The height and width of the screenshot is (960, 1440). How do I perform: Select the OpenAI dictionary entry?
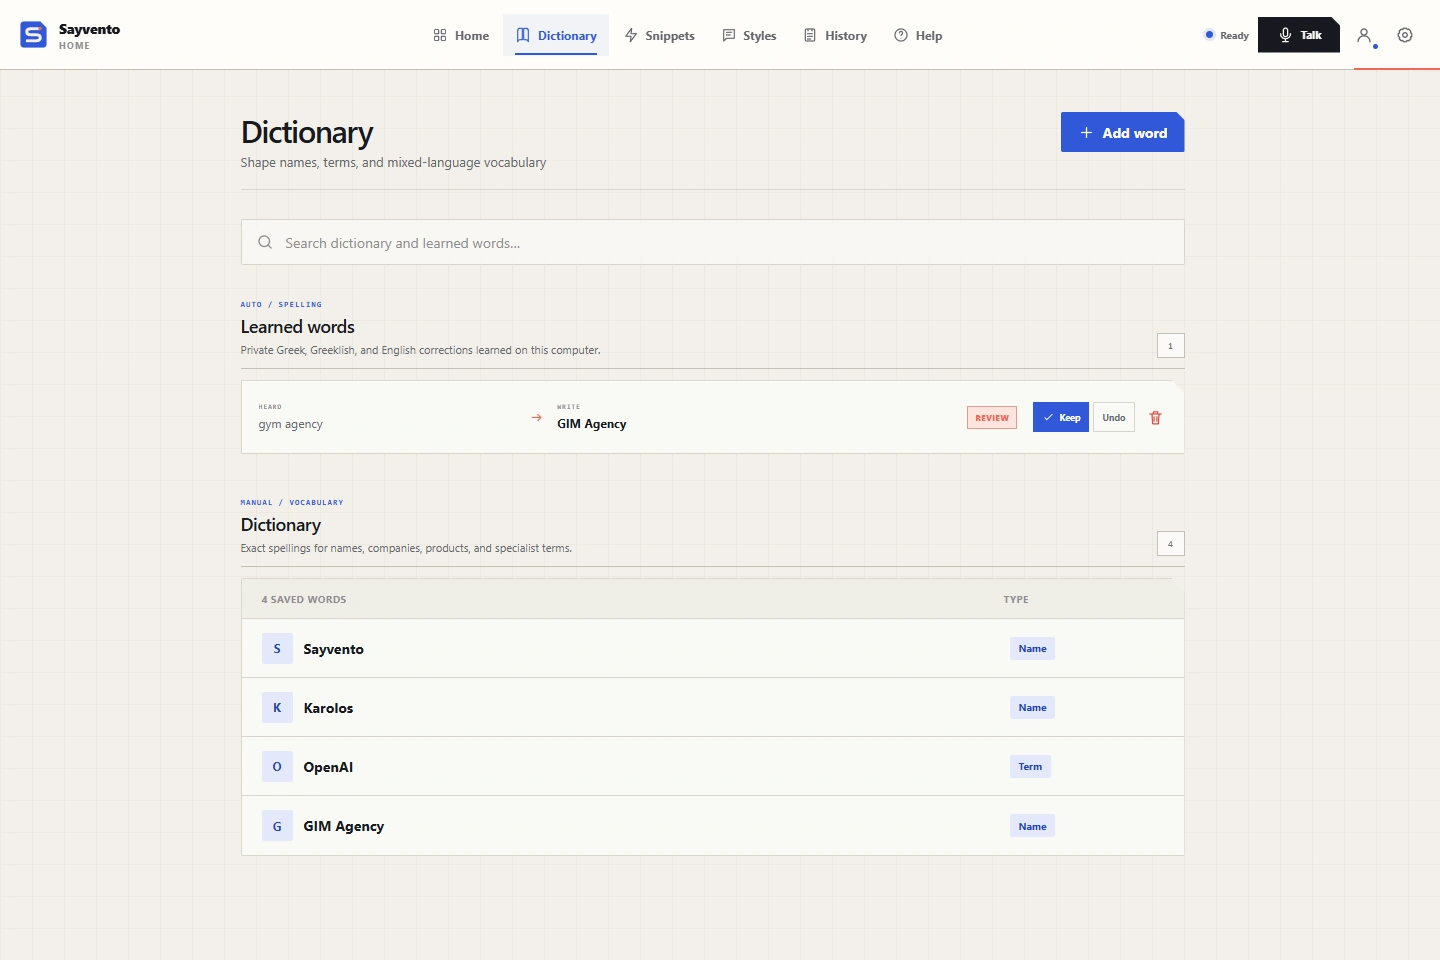(712, 767)
